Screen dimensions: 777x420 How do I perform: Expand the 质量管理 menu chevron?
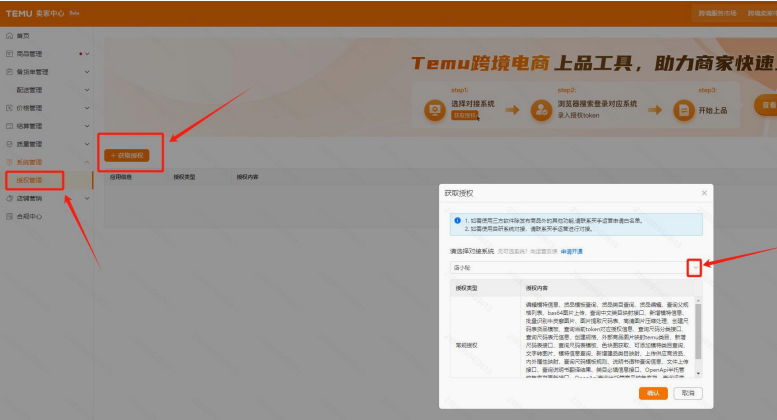(x=87, y=144)
